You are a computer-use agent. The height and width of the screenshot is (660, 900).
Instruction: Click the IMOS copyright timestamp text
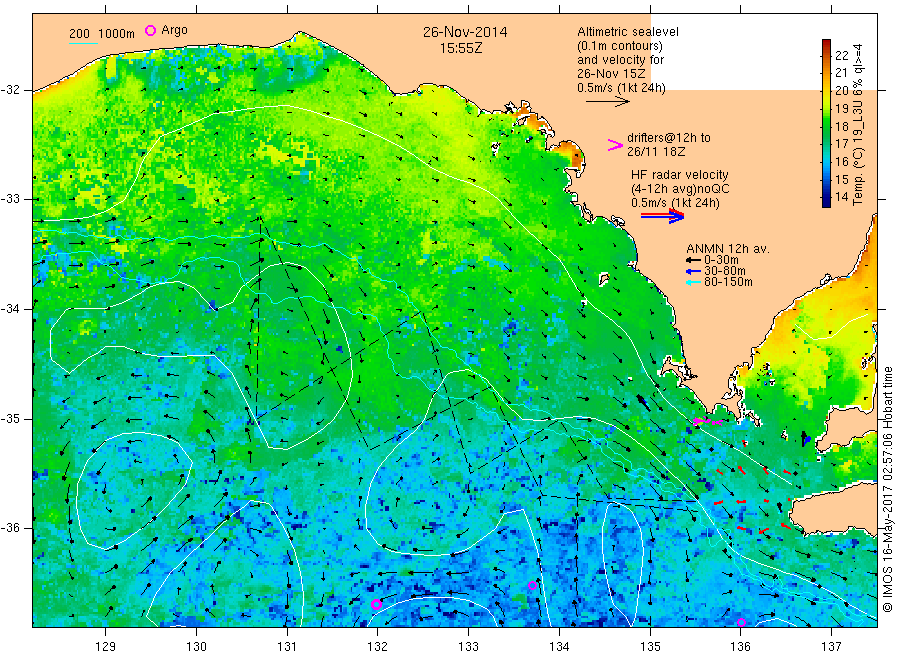(x=887, y=489)
